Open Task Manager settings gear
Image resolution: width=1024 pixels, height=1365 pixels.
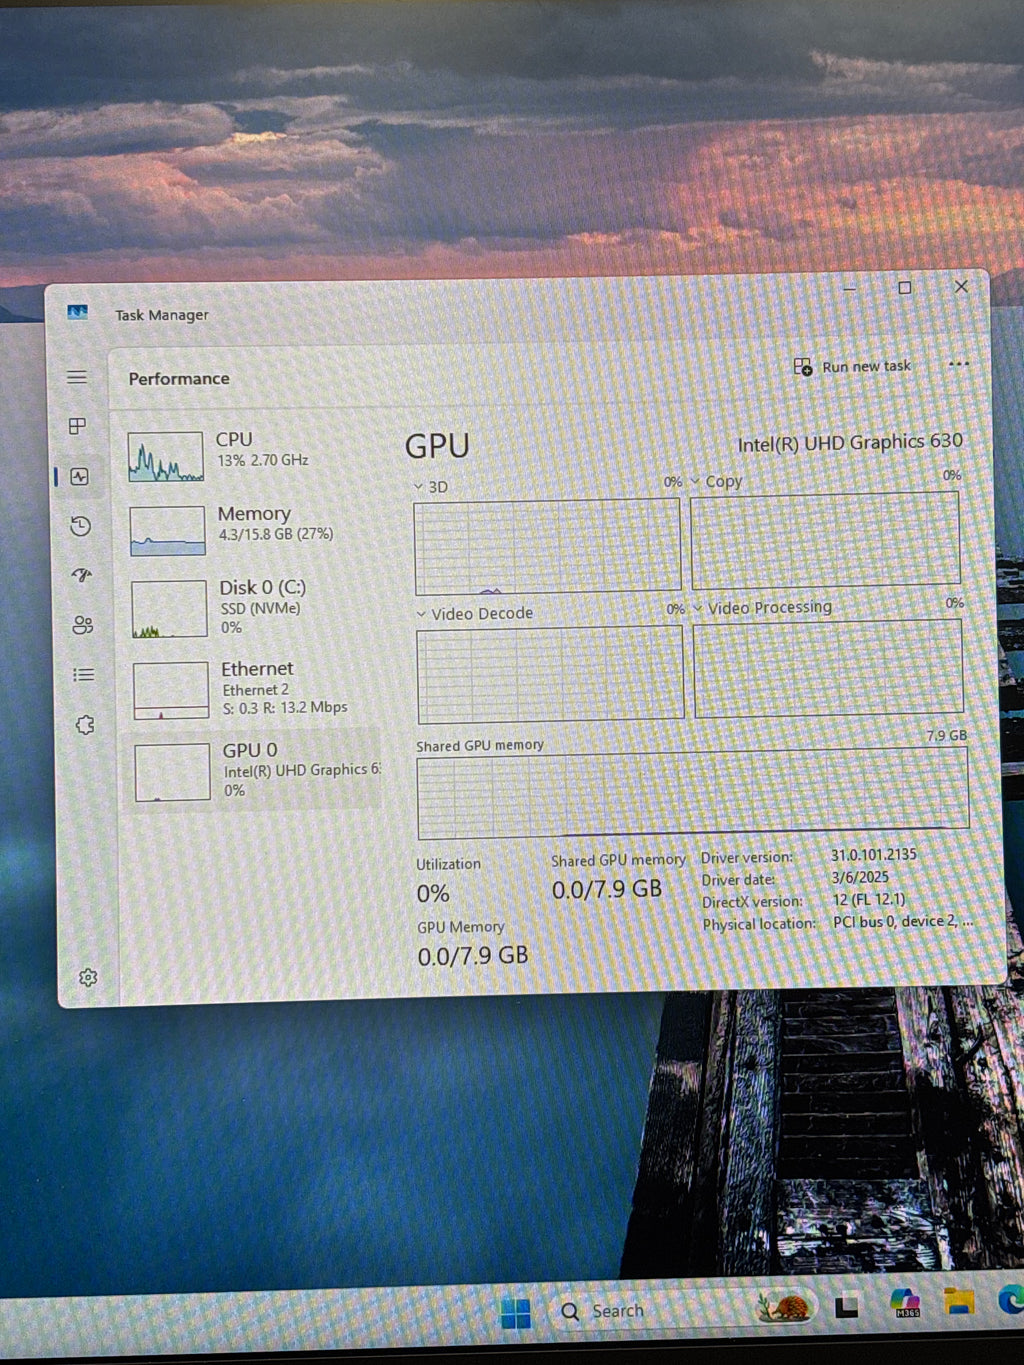(x=88, y=977)
